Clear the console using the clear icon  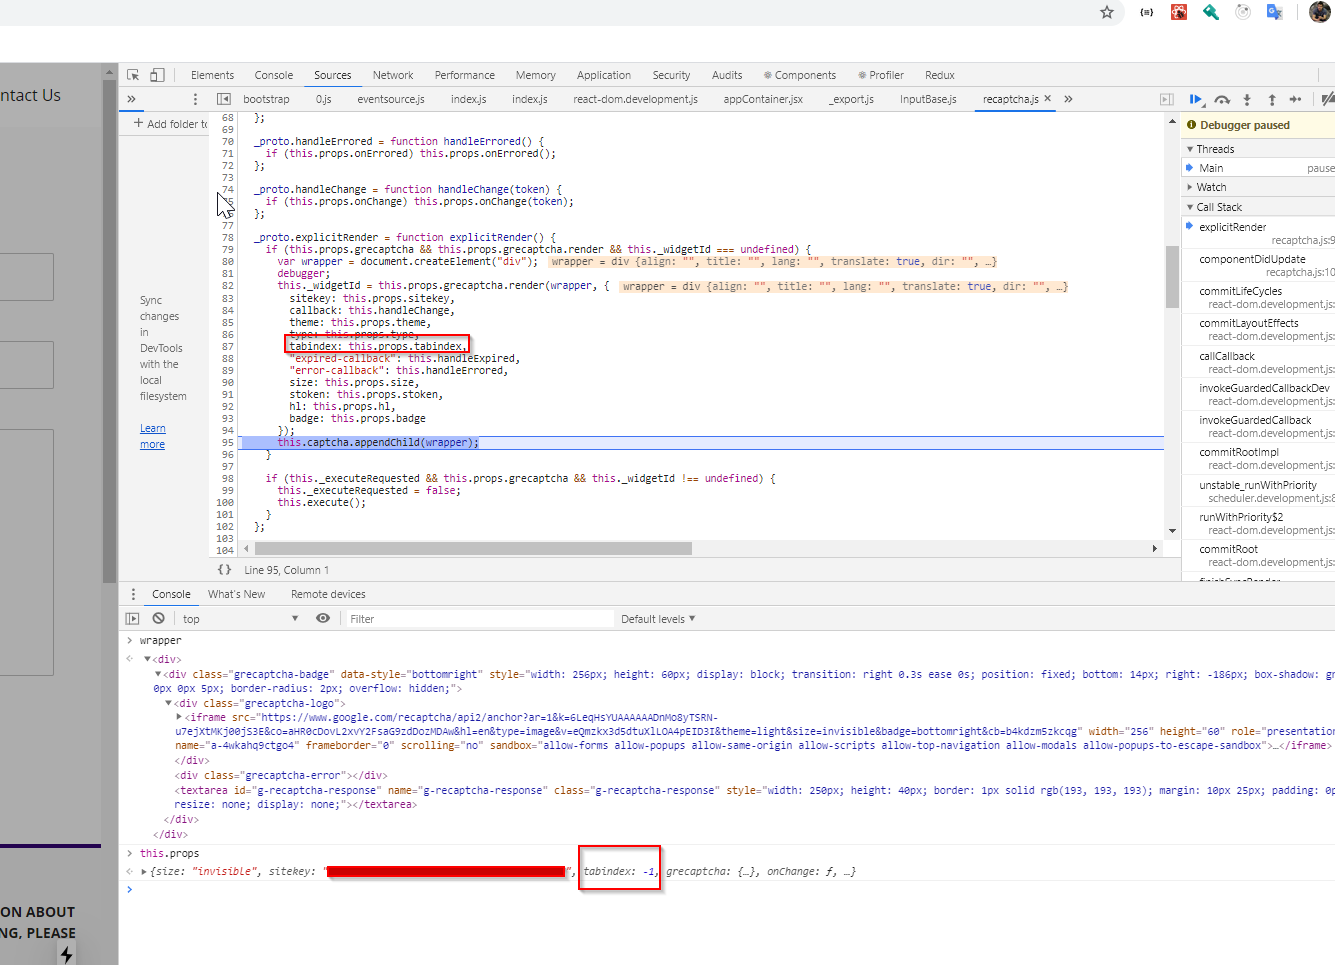click(158, 618)
